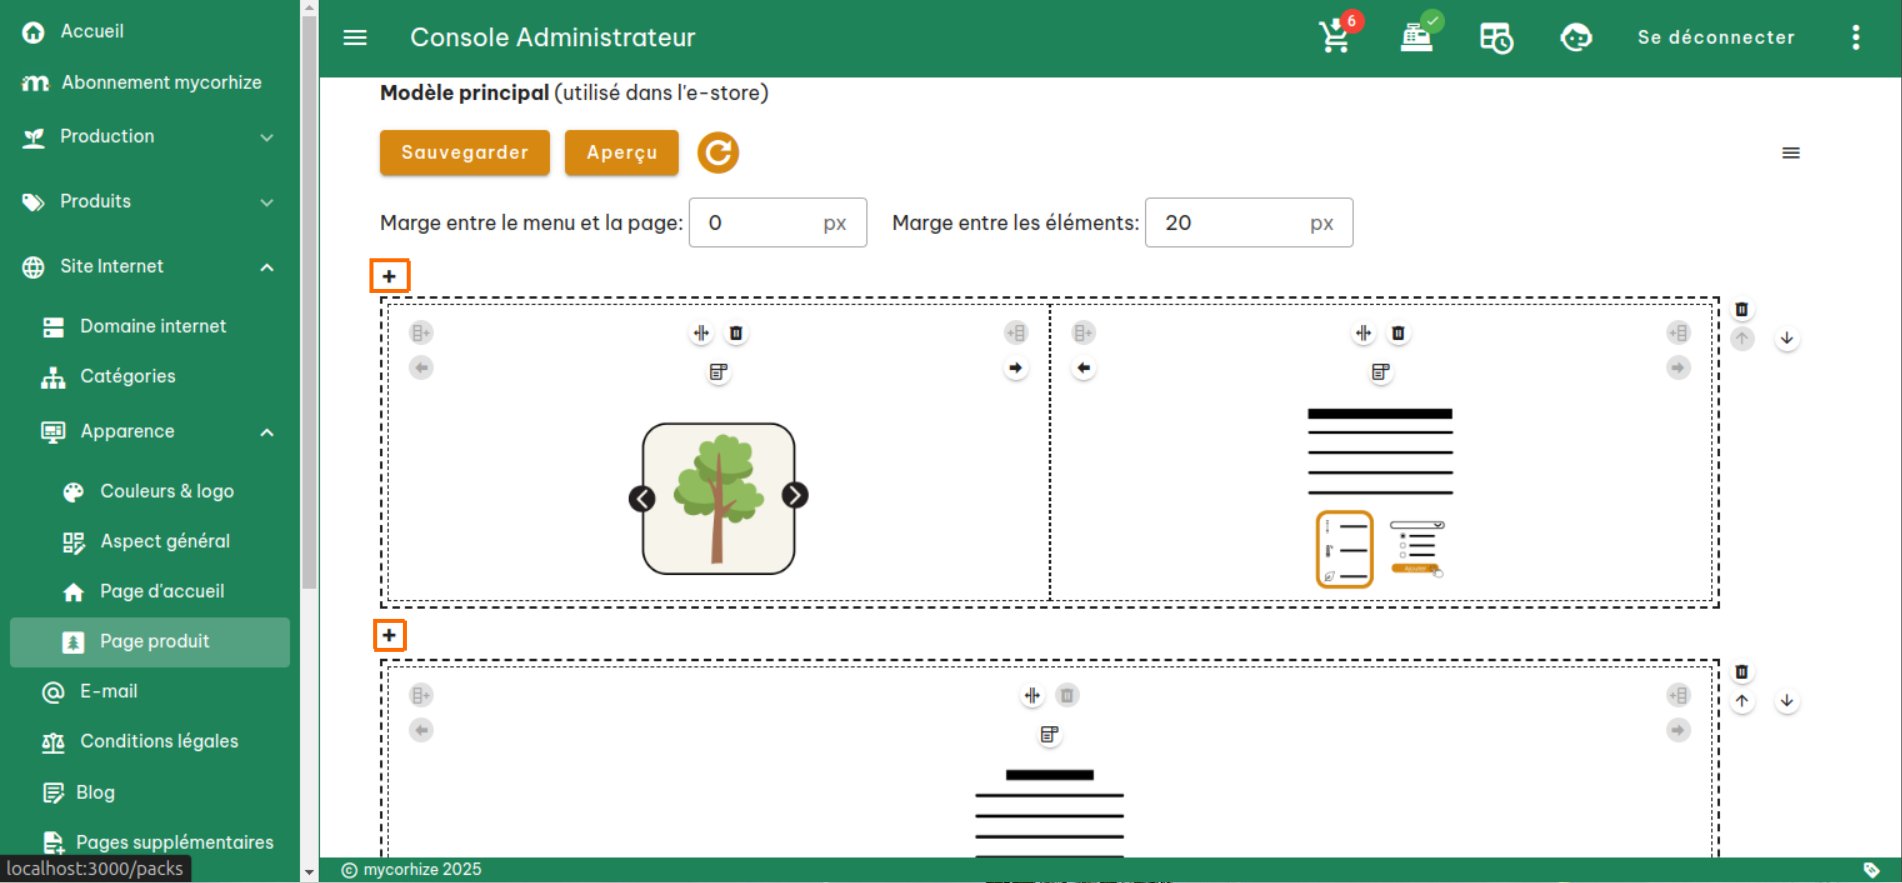
Task: Open the three-dot overflow menu
Action: [x=1856, y=38]
